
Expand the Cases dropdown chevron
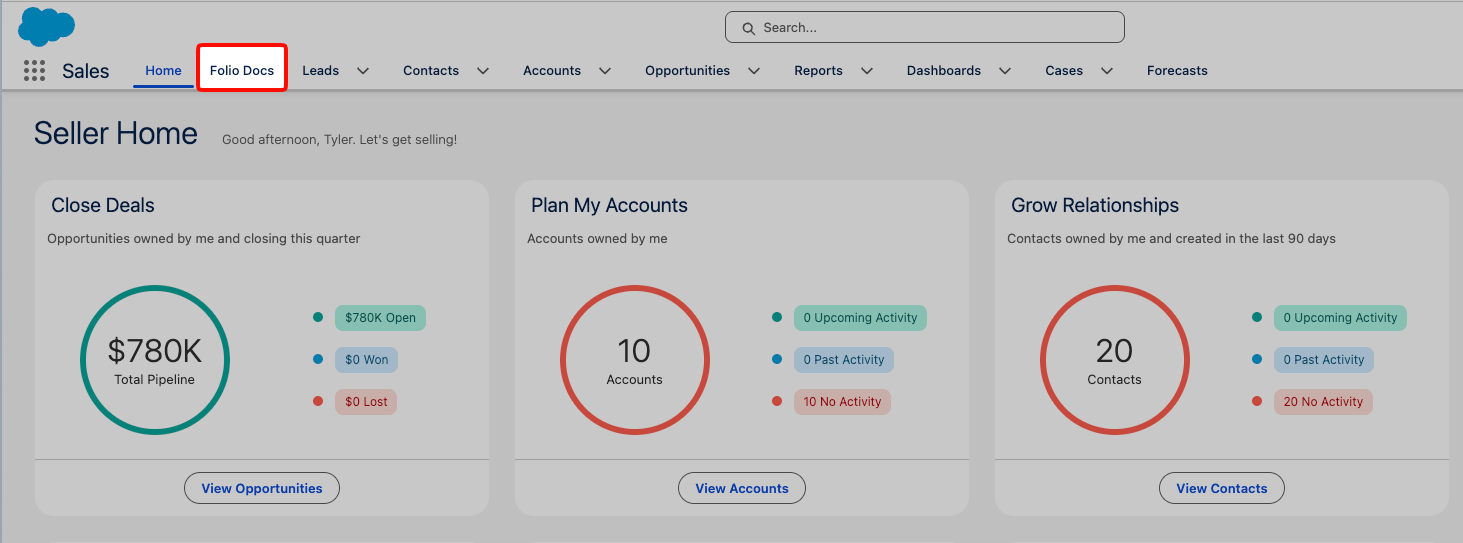[1107, 71]
